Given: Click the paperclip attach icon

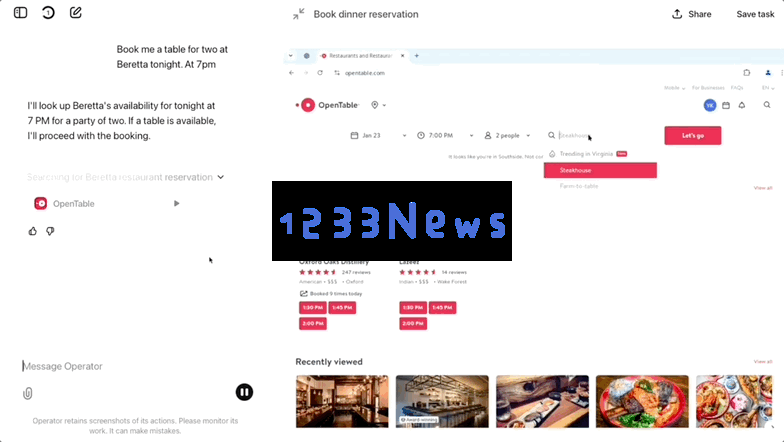Looking at the screenshot, I should coord(28,394).
